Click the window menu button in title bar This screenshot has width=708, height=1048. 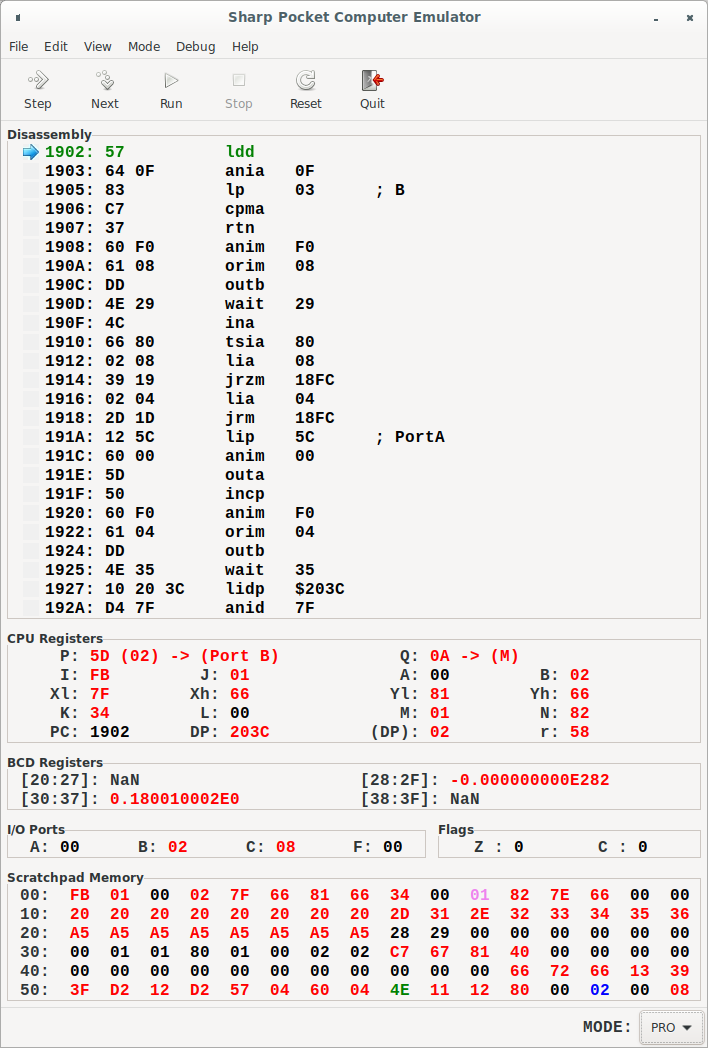coord(17,17)
